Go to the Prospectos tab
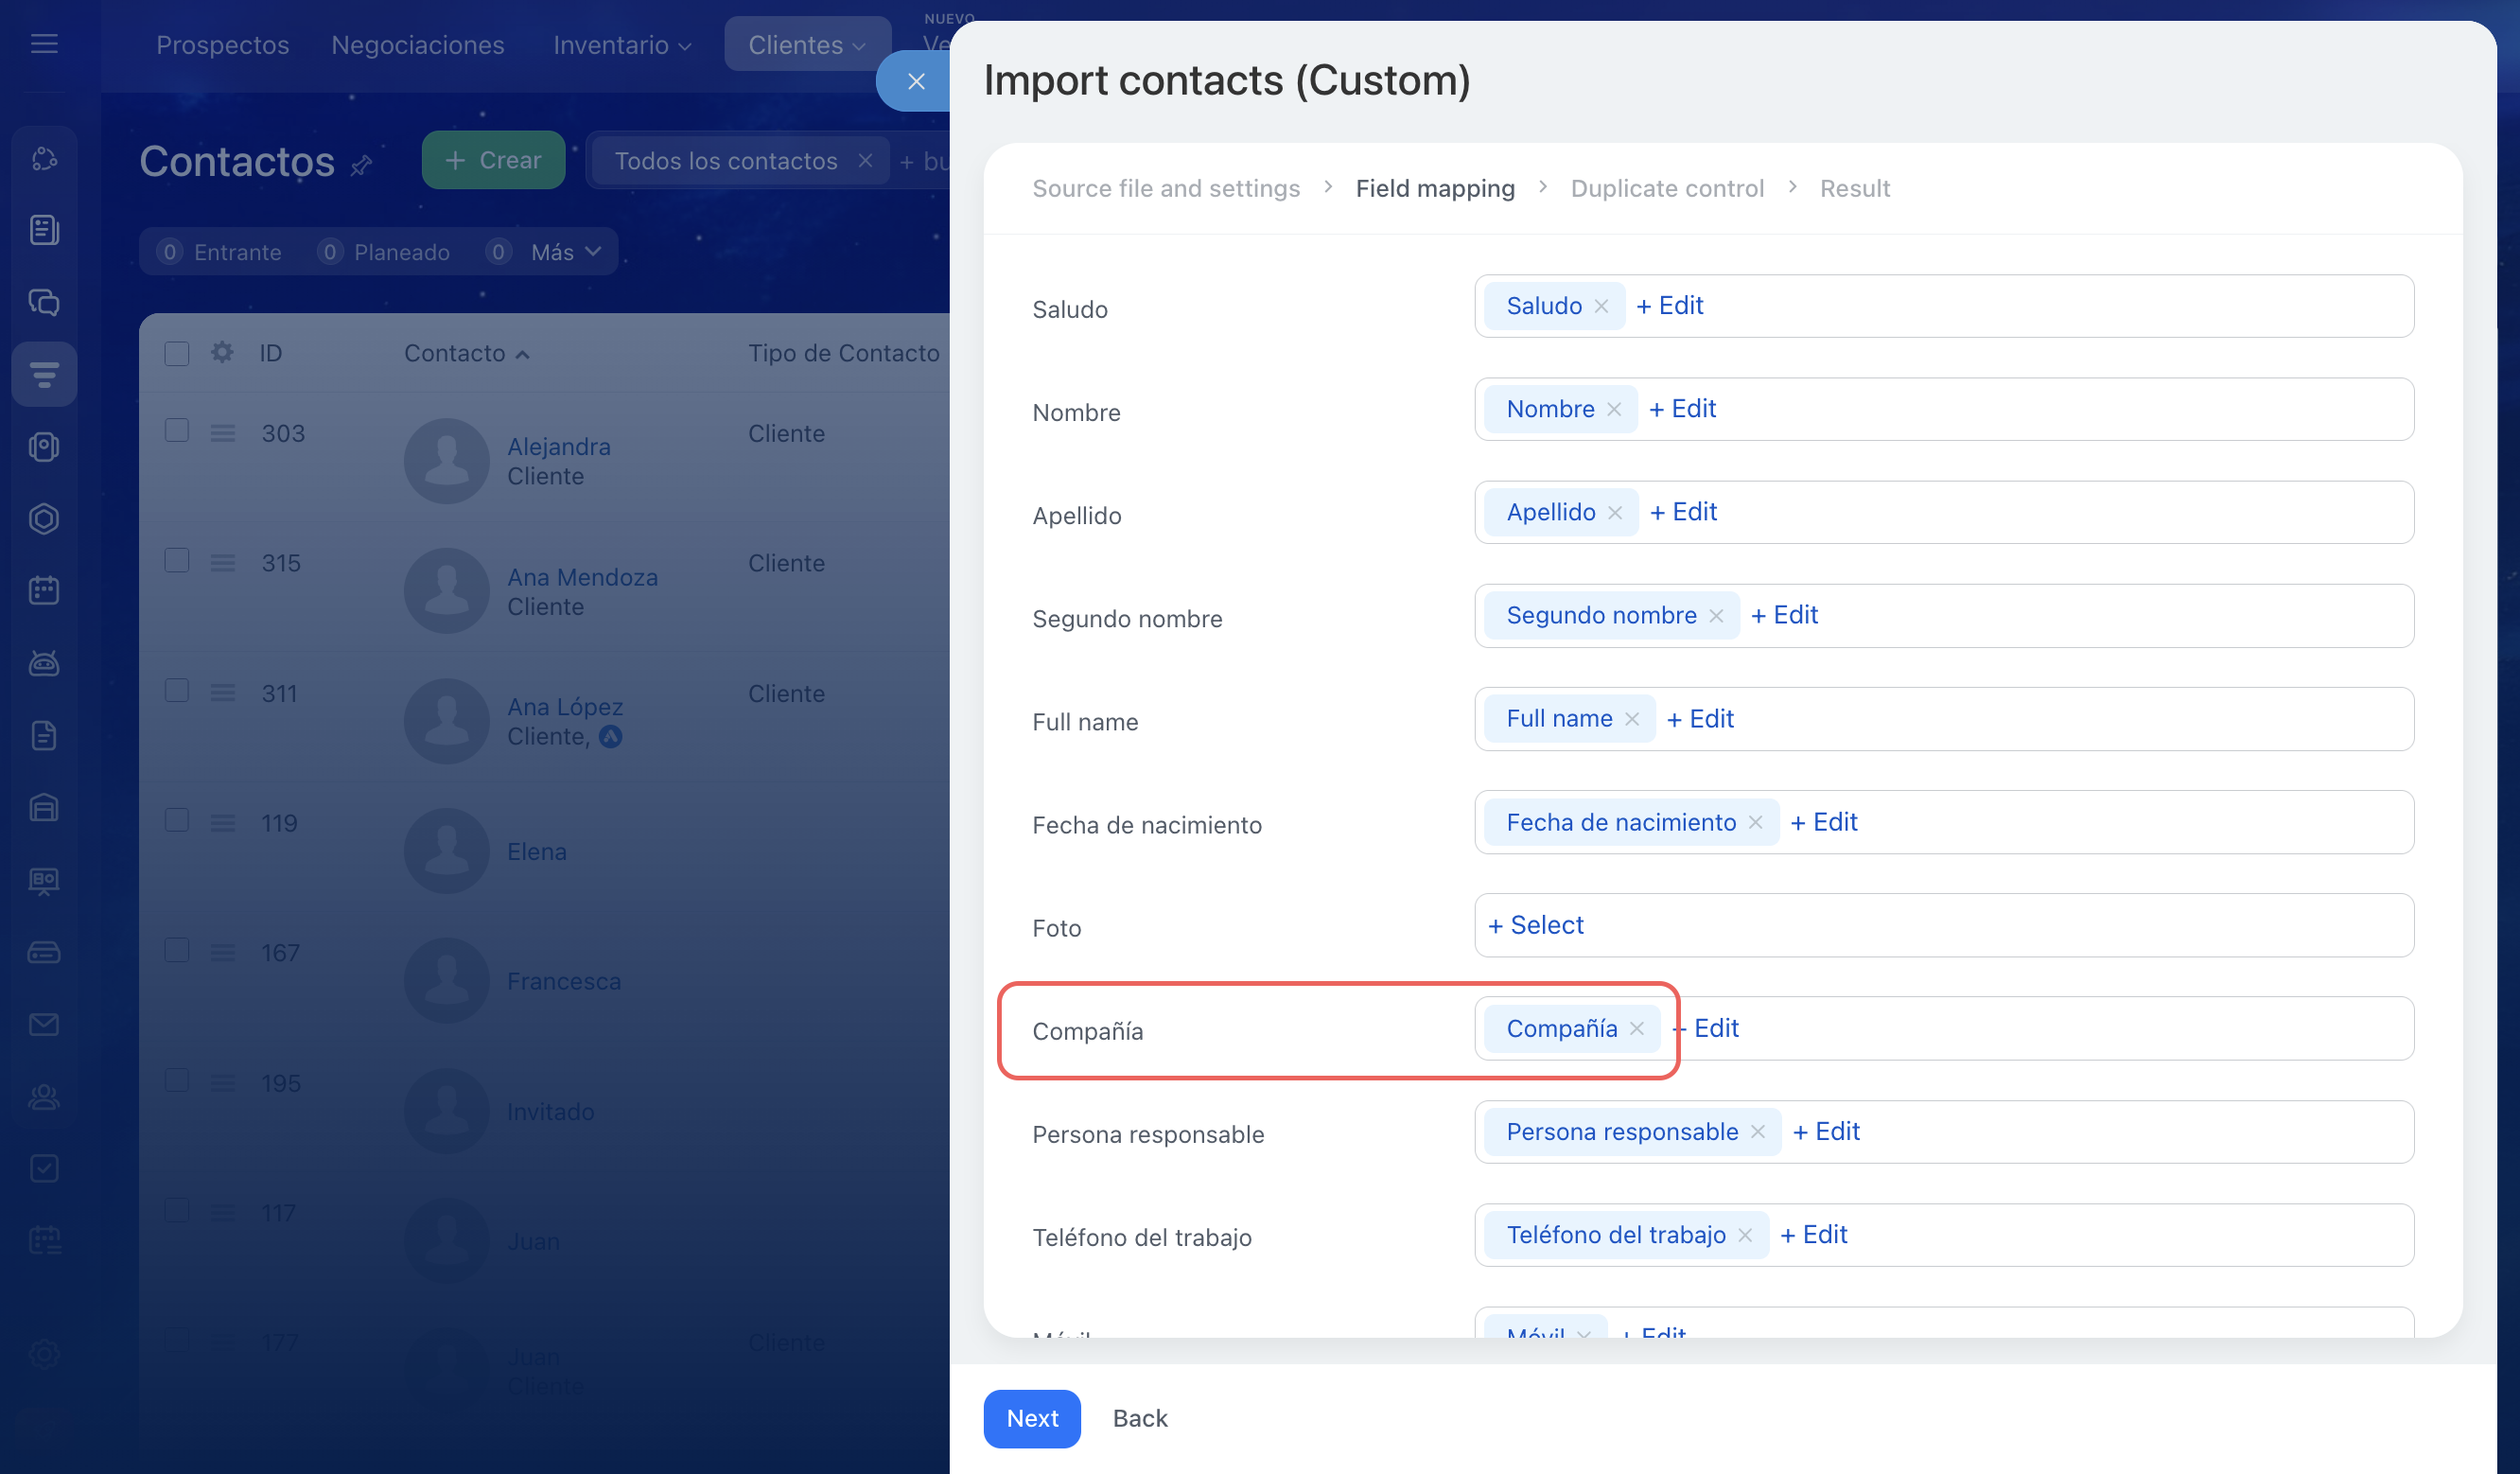 pyautogui.click(x=222, y=45)
